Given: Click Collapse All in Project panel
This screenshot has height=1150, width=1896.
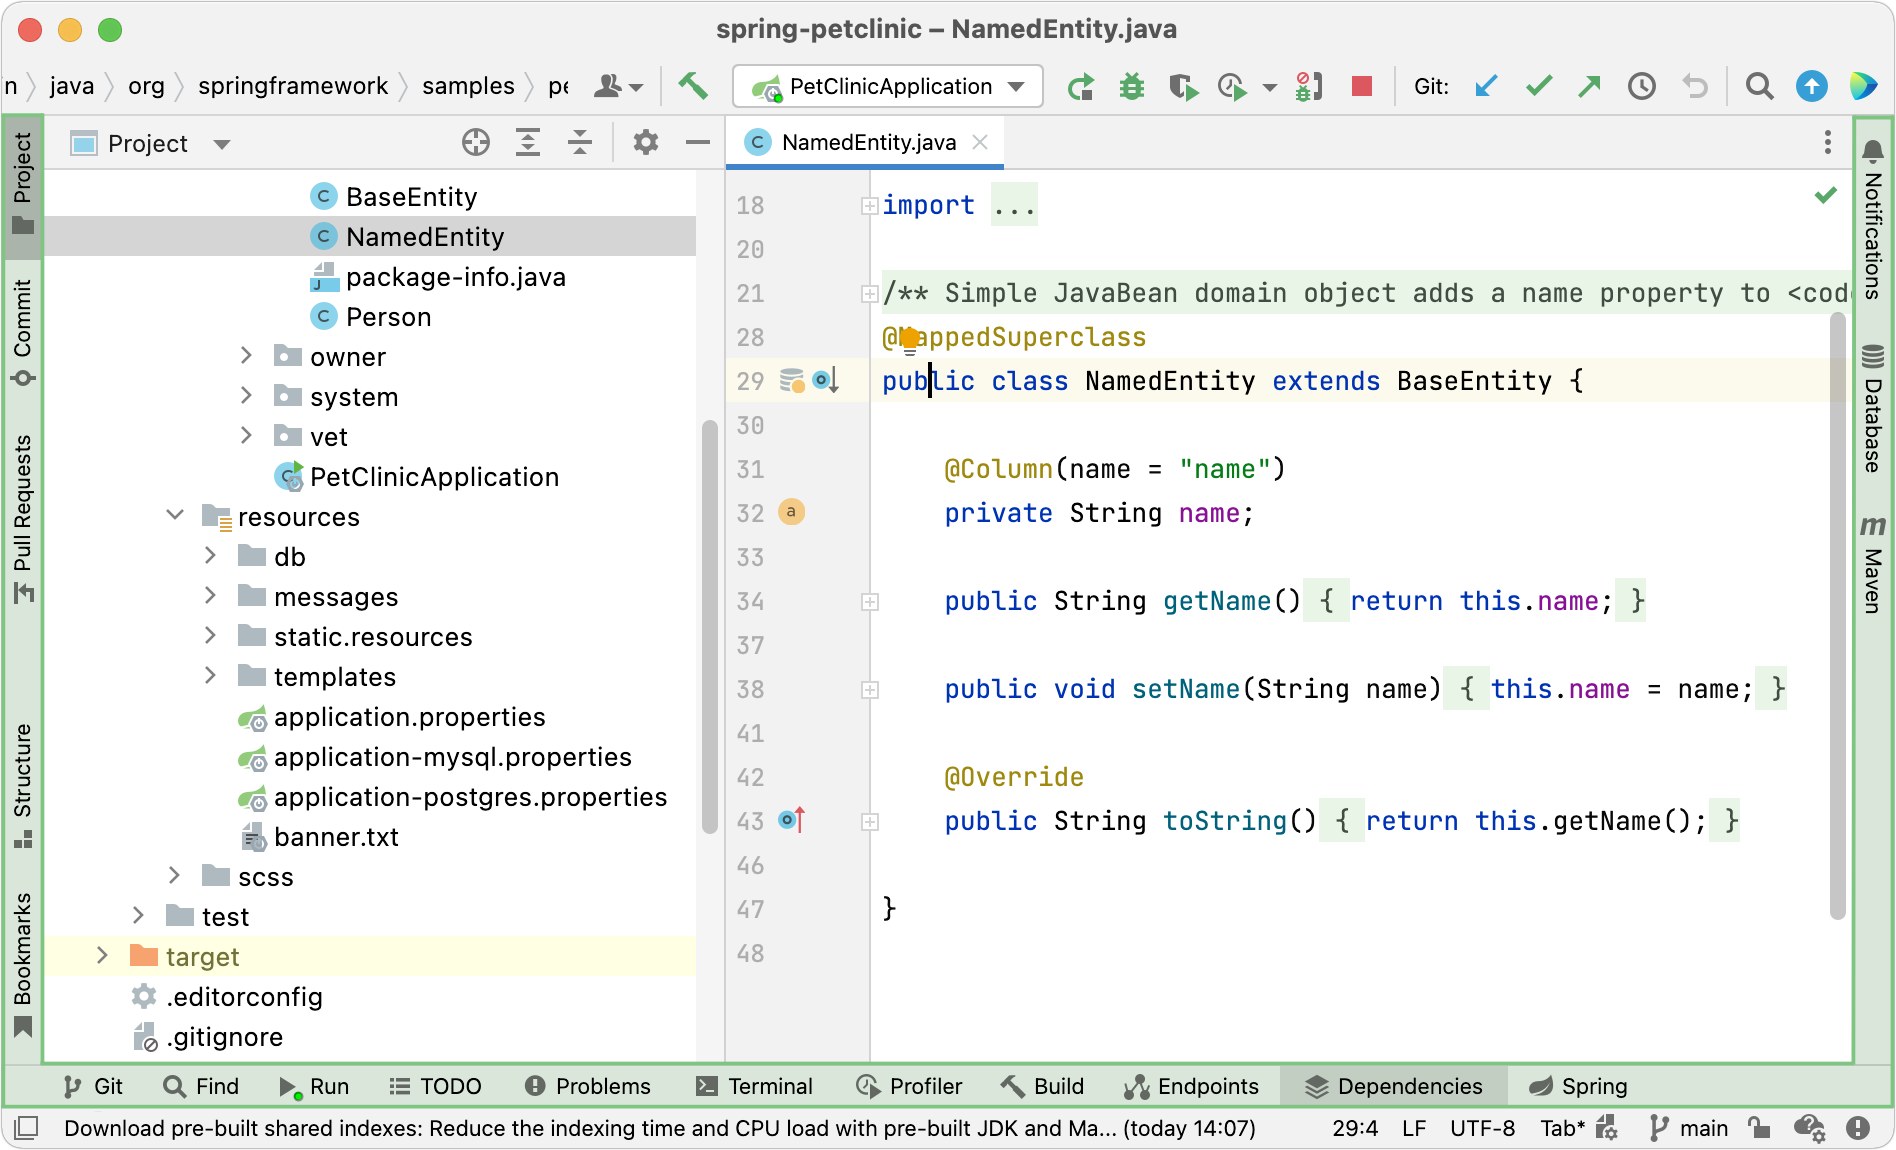Looking at the screenshot, I should pos(580,143).
